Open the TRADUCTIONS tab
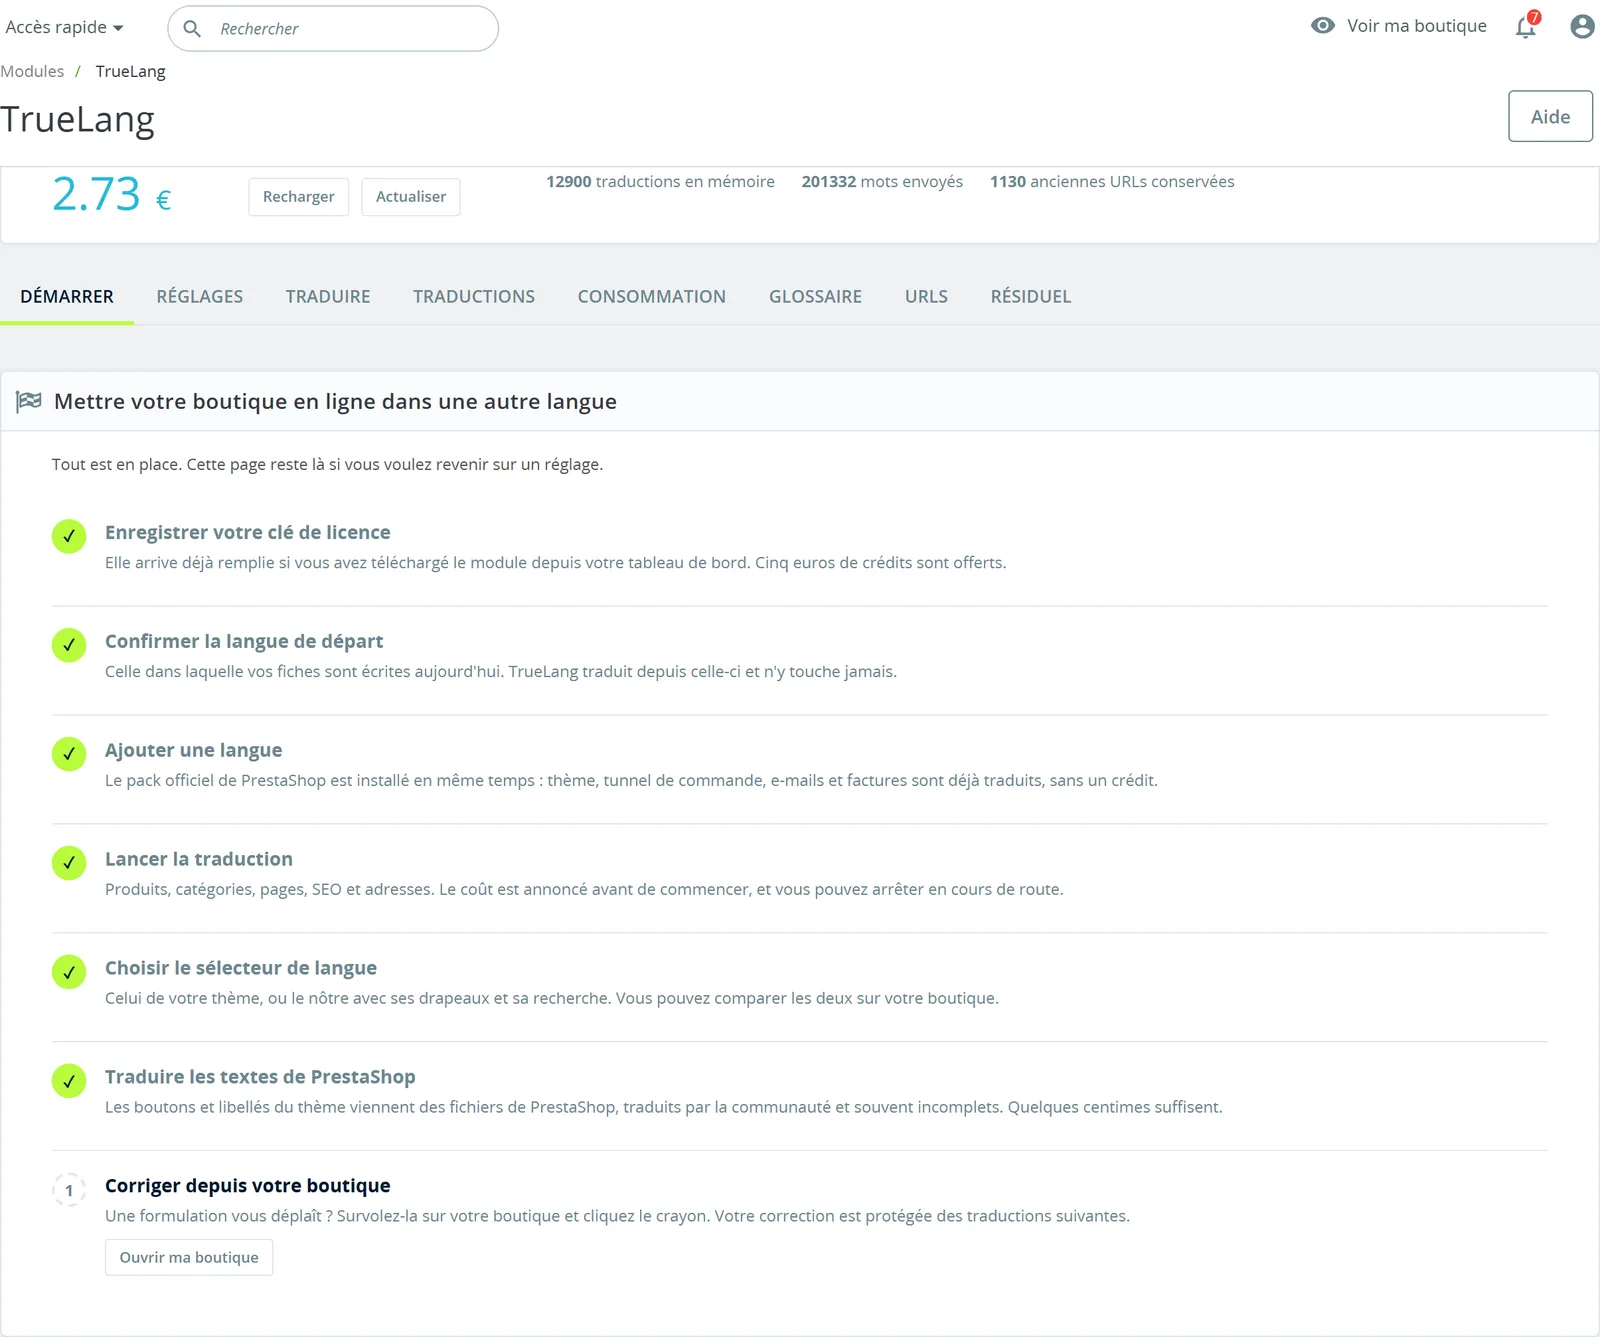 pos(474,297)
